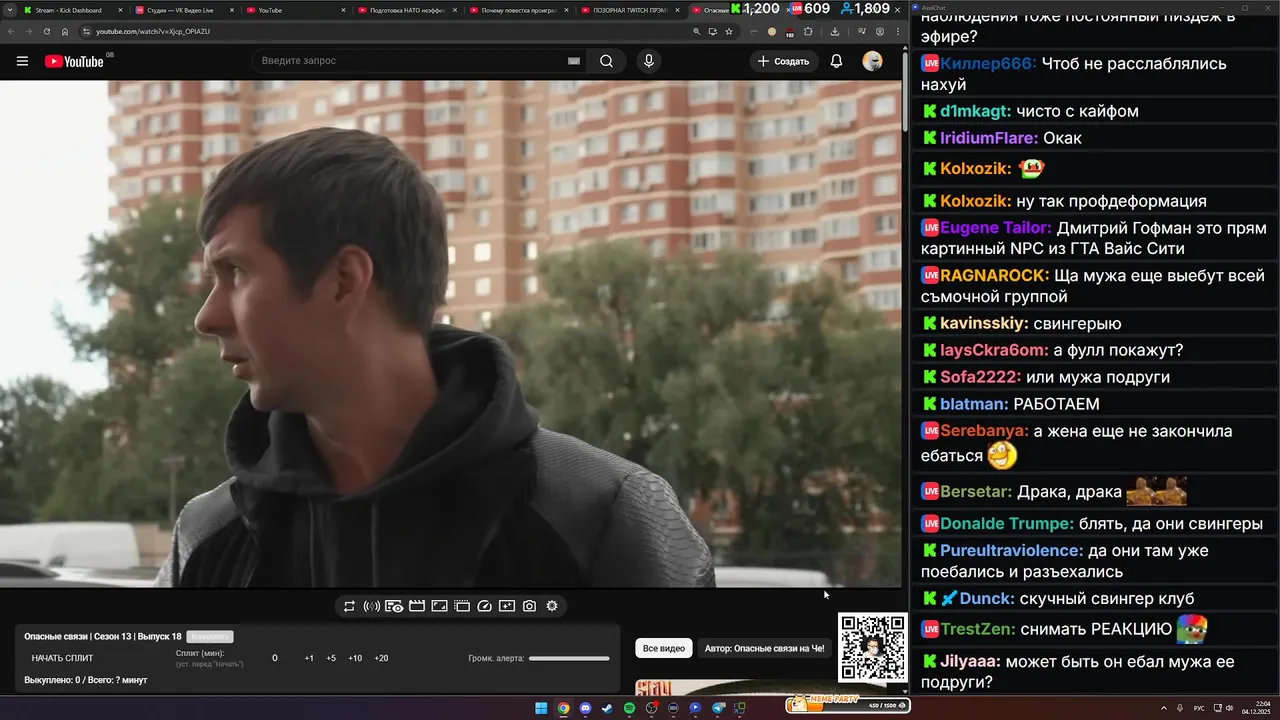Open Discord from the taskbar

(x=585, y=708)
